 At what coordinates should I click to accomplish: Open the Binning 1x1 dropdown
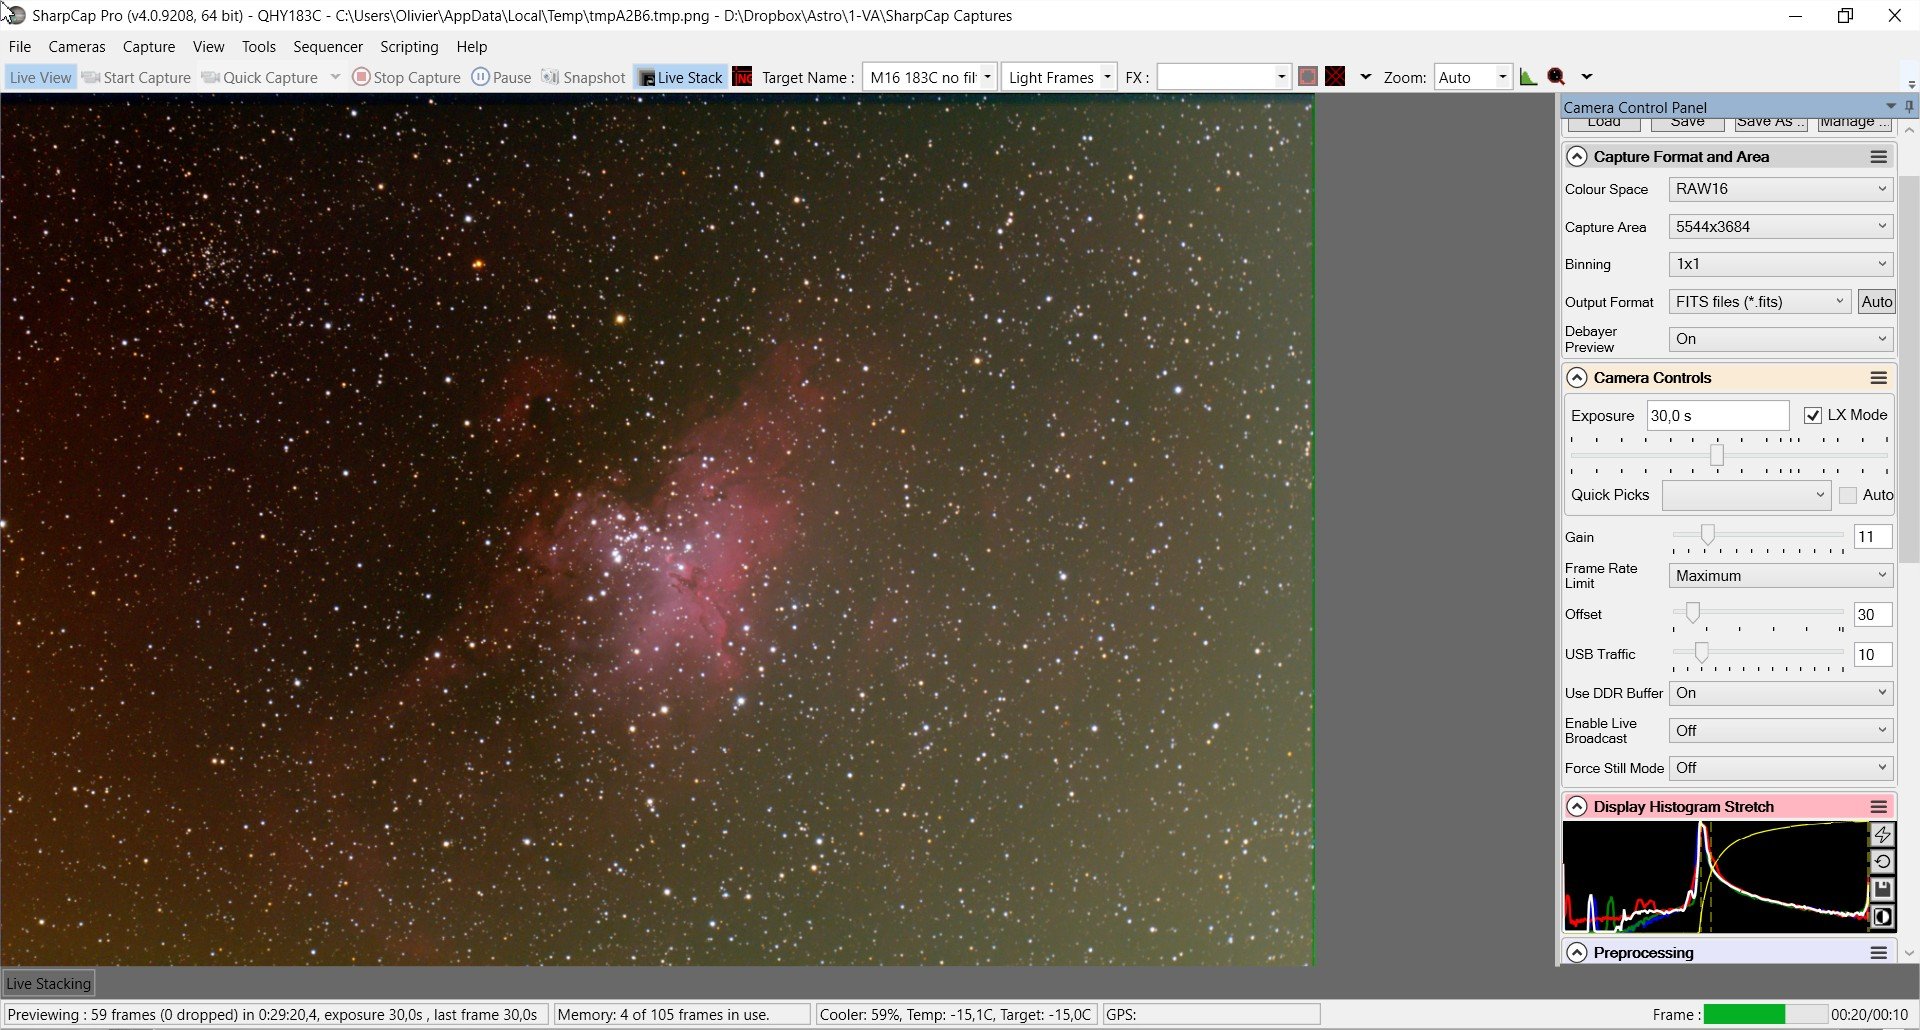tap(1780, 264)
